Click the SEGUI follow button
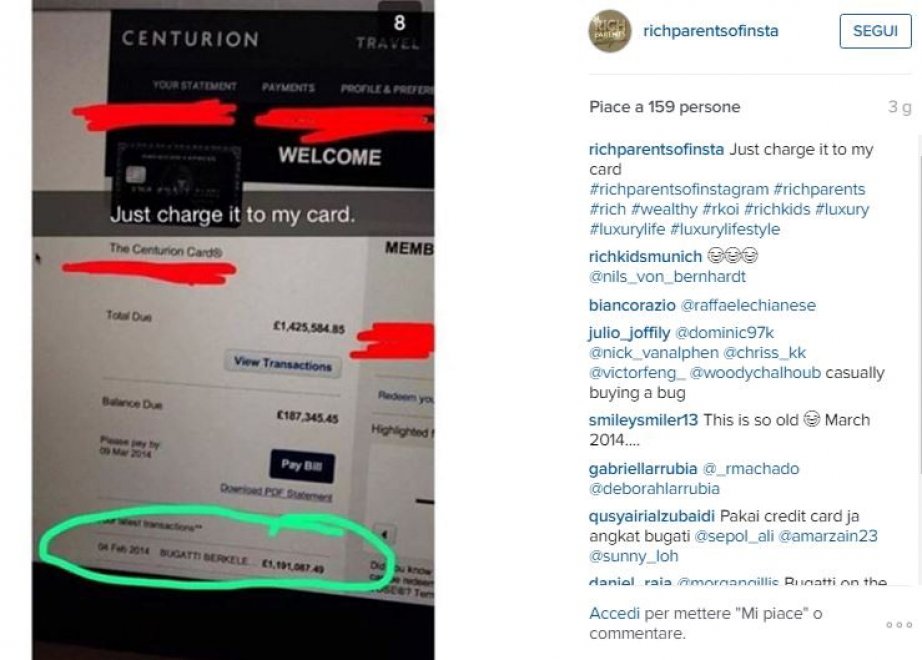This screenshot has width=922, height=660. [x=875, y=31]
